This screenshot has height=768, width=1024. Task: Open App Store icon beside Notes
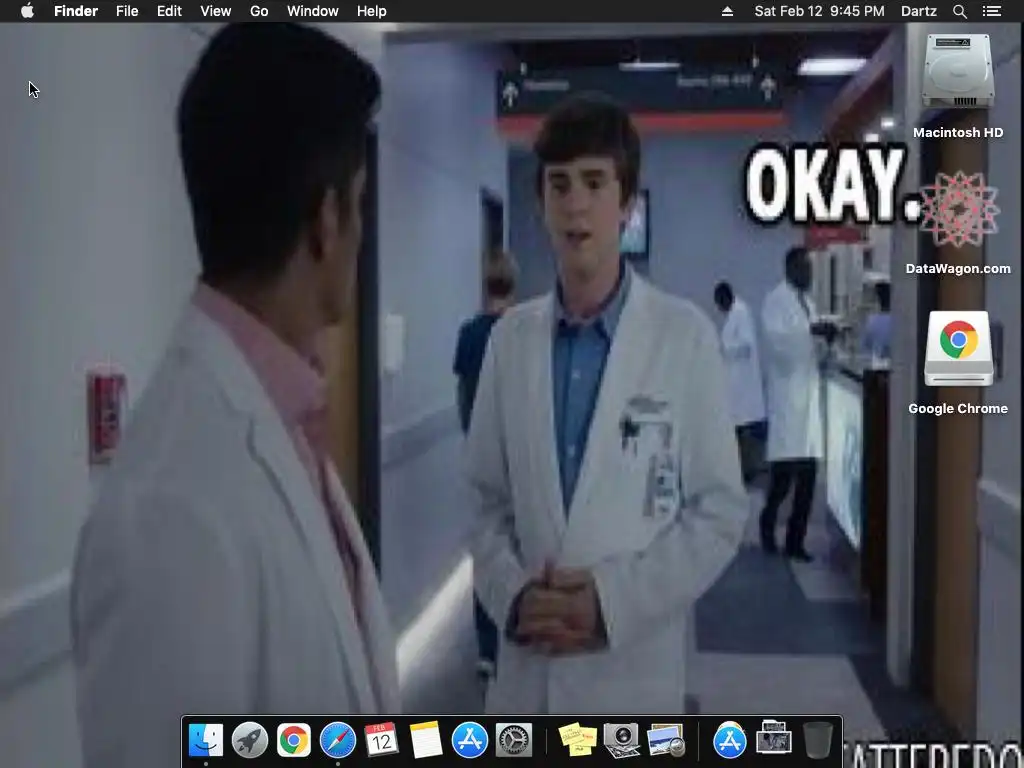pos(470,740)
